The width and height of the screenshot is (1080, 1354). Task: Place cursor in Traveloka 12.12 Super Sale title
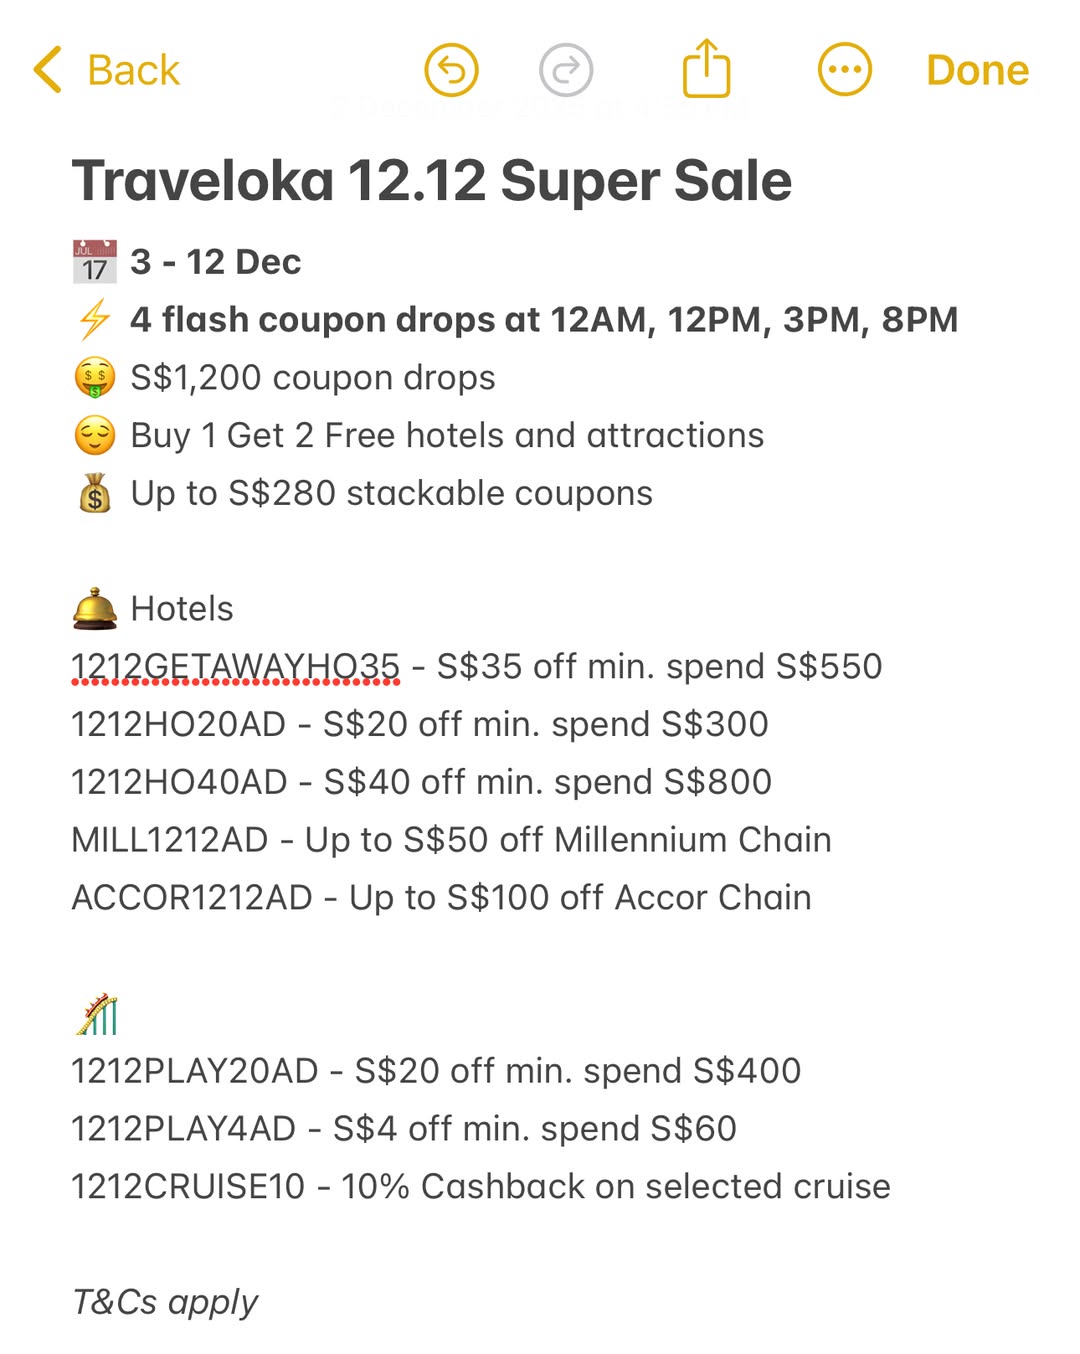point(431,181)
